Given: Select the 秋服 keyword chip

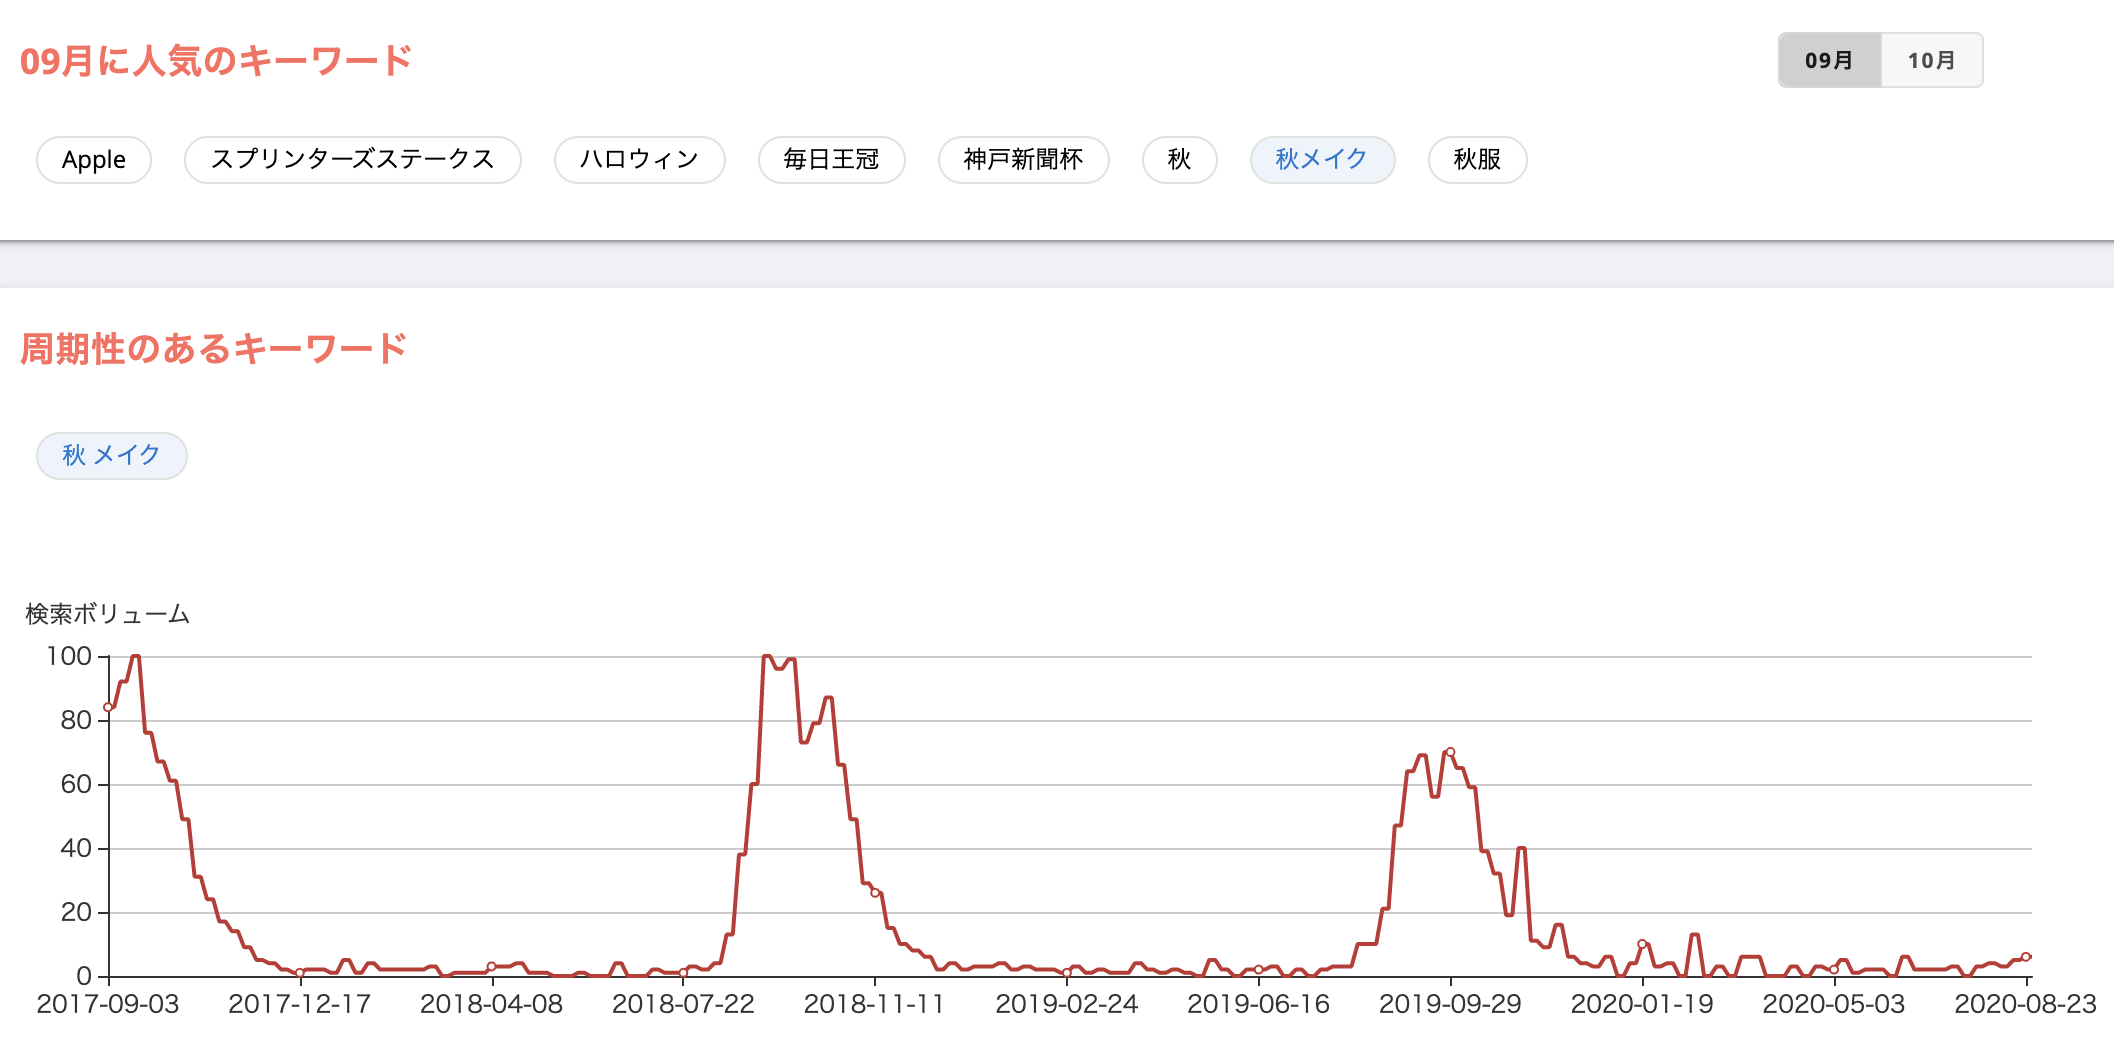Looking at the screenshot, I should 1477,160.
